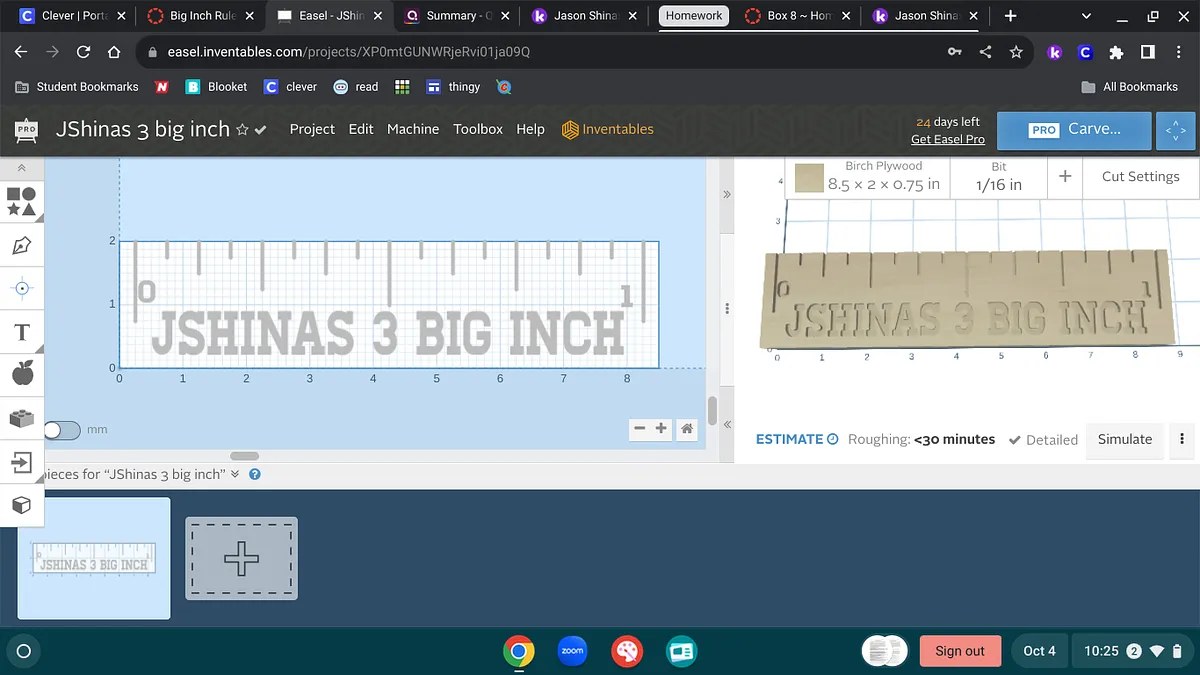The image size is (1200, 675).
Task: Star the JShinas 3 big inch project
Action: tap(241, 130)
